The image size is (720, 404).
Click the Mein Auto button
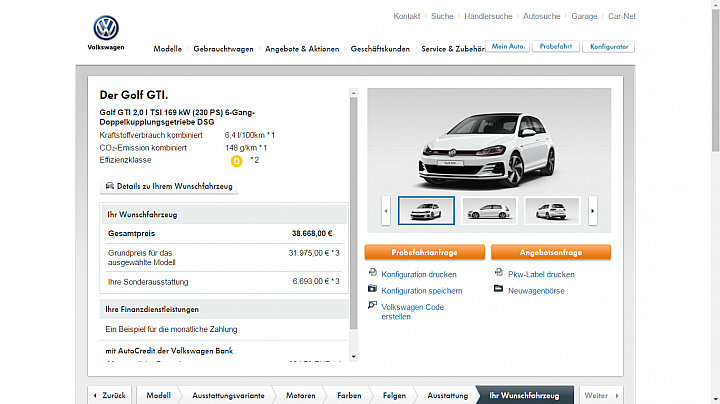coord(508,46)
